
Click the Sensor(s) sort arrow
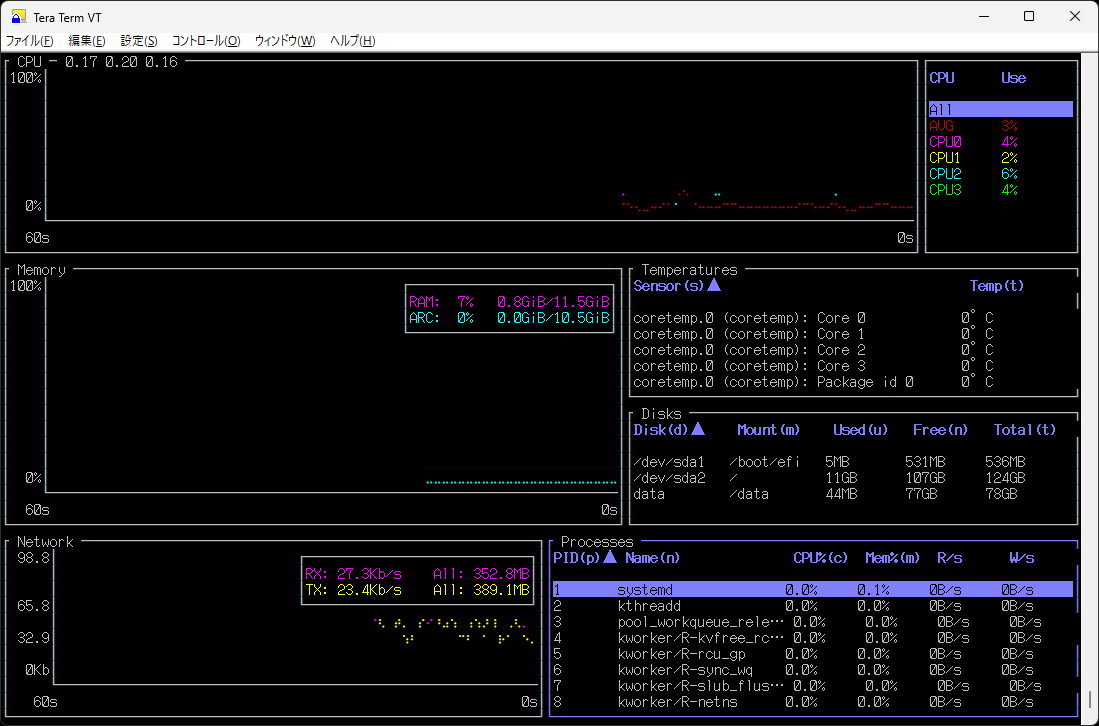714,285
